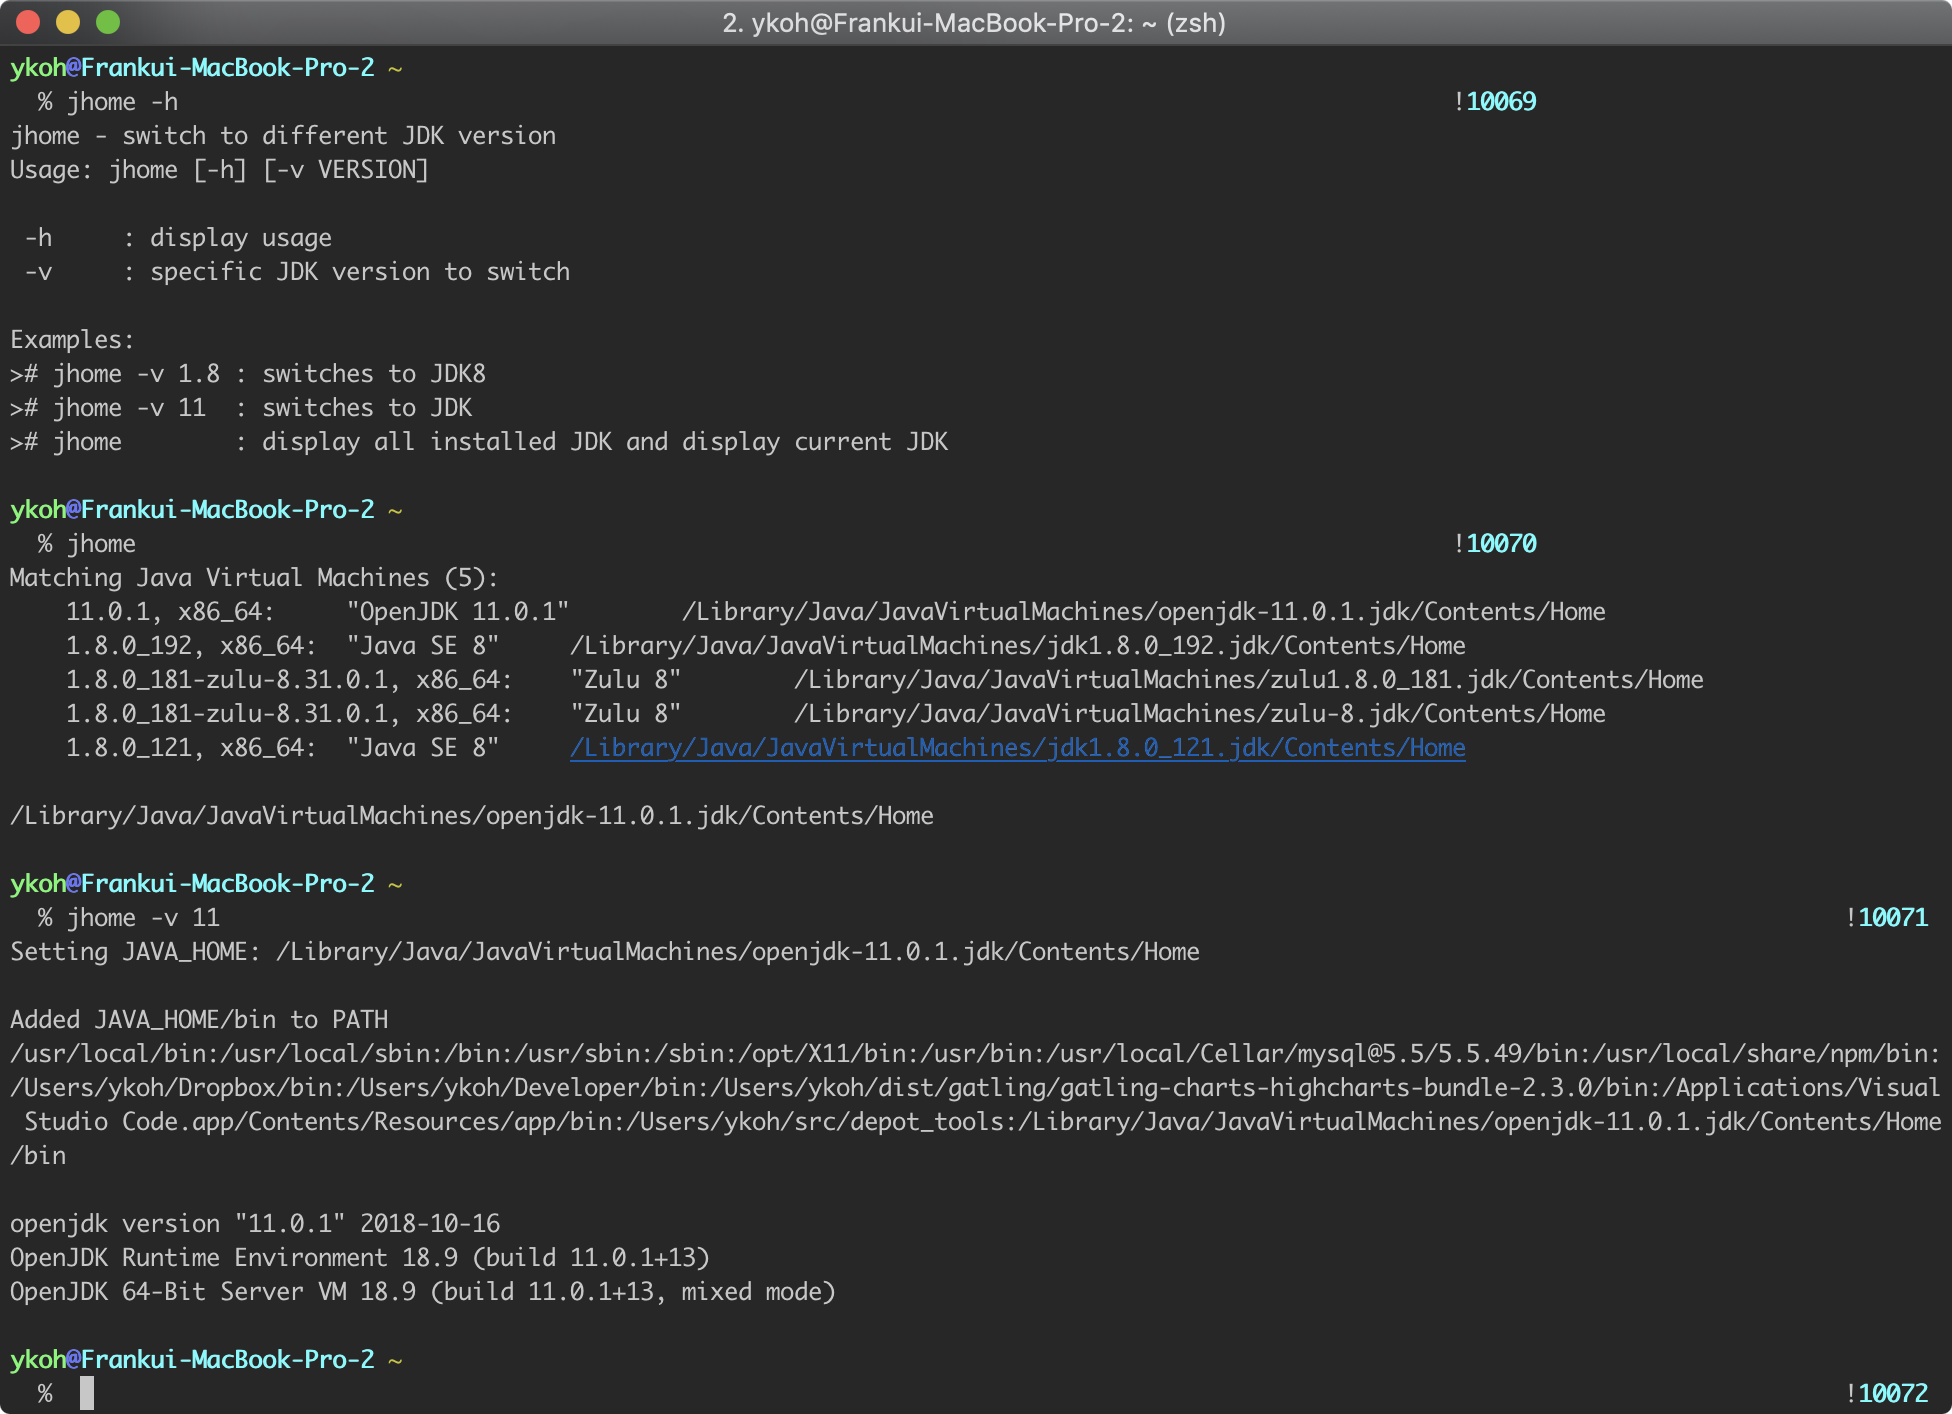Click the jdk1.8.0_192.jdk path line
Screen dimensions: 1952x1414
[1017, 646]
